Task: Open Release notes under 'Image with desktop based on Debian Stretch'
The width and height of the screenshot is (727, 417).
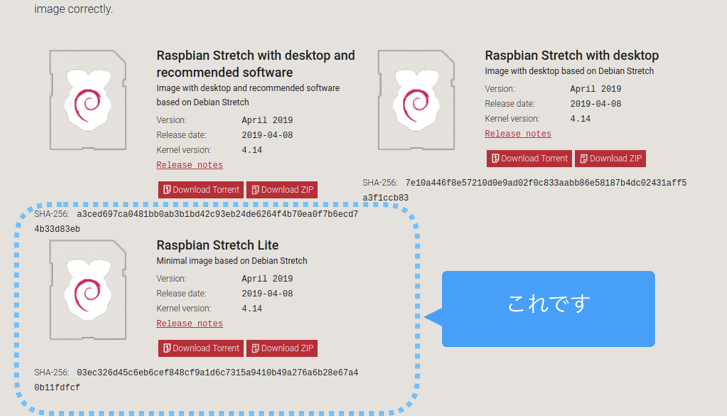Action: pos(518,134)
